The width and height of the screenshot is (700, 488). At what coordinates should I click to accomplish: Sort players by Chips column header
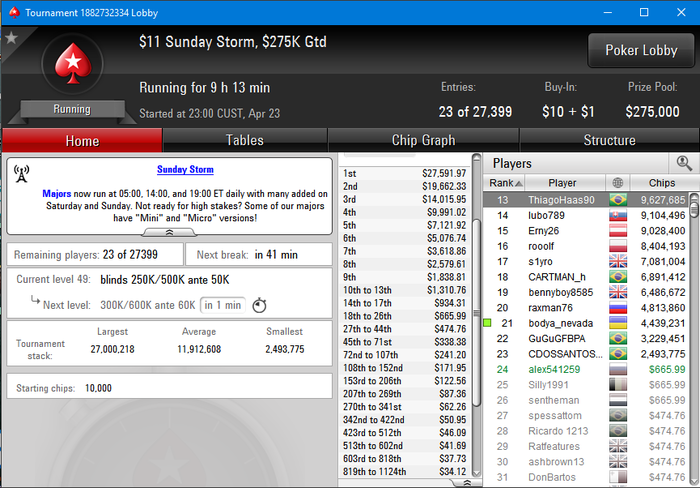pos(662,183)
